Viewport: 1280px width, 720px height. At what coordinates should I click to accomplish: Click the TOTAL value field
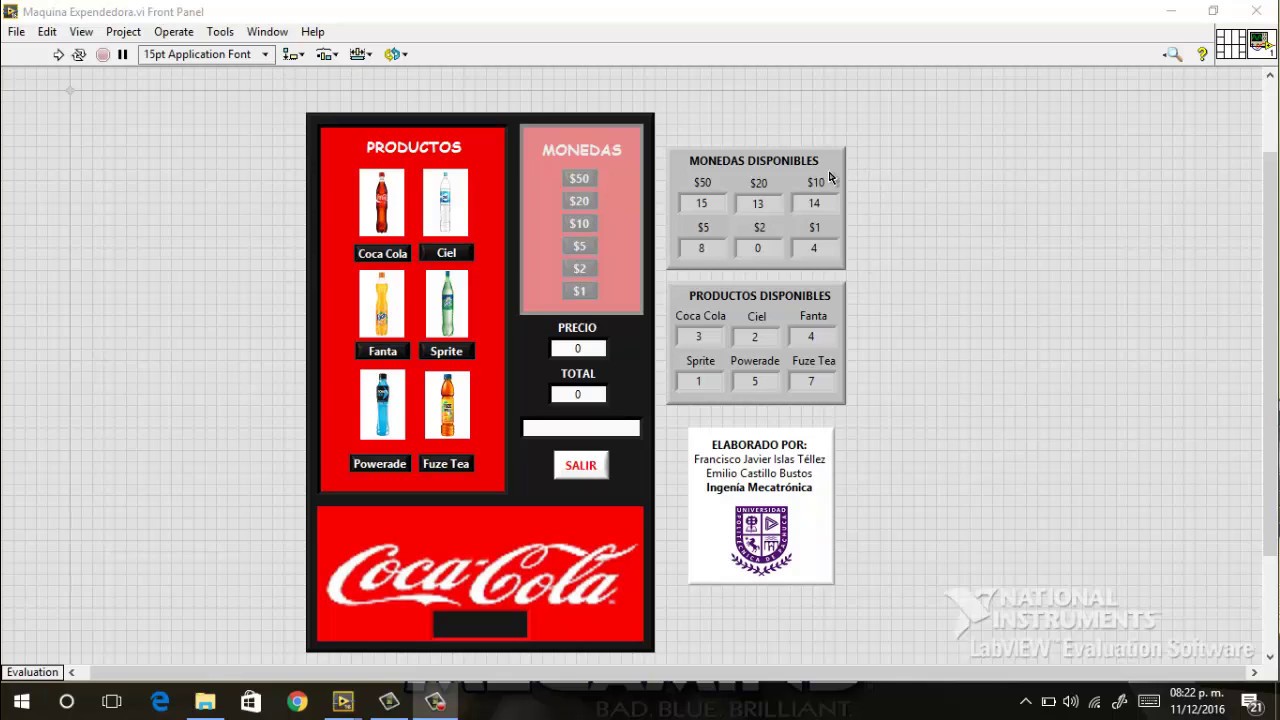pos(578,394)
